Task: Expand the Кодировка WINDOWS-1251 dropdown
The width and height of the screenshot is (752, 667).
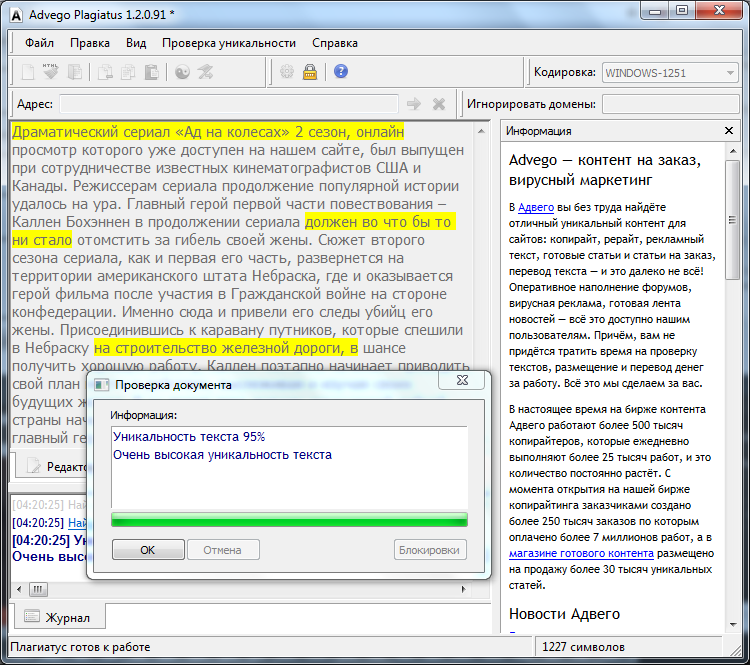Action: 670,73
